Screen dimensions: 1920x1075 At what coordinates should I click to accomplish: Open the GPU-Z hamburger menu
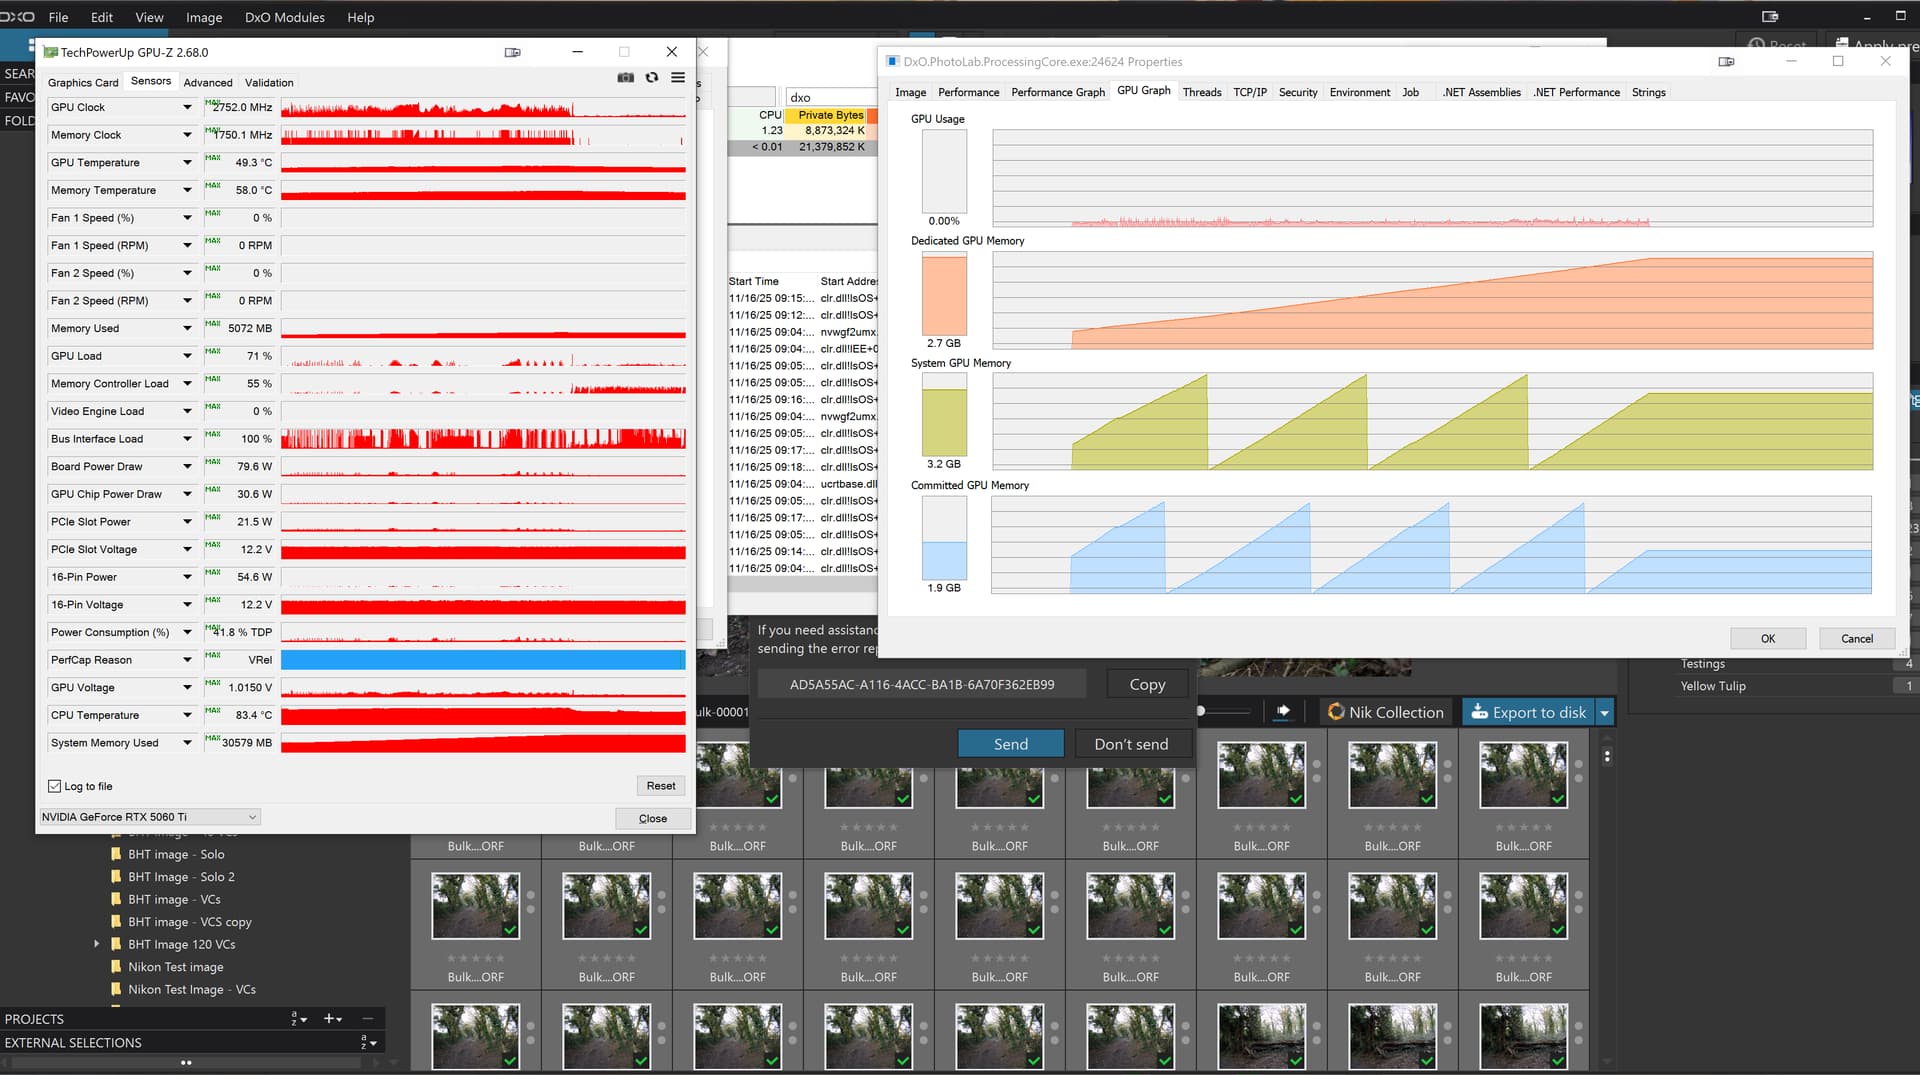point(678,78)
